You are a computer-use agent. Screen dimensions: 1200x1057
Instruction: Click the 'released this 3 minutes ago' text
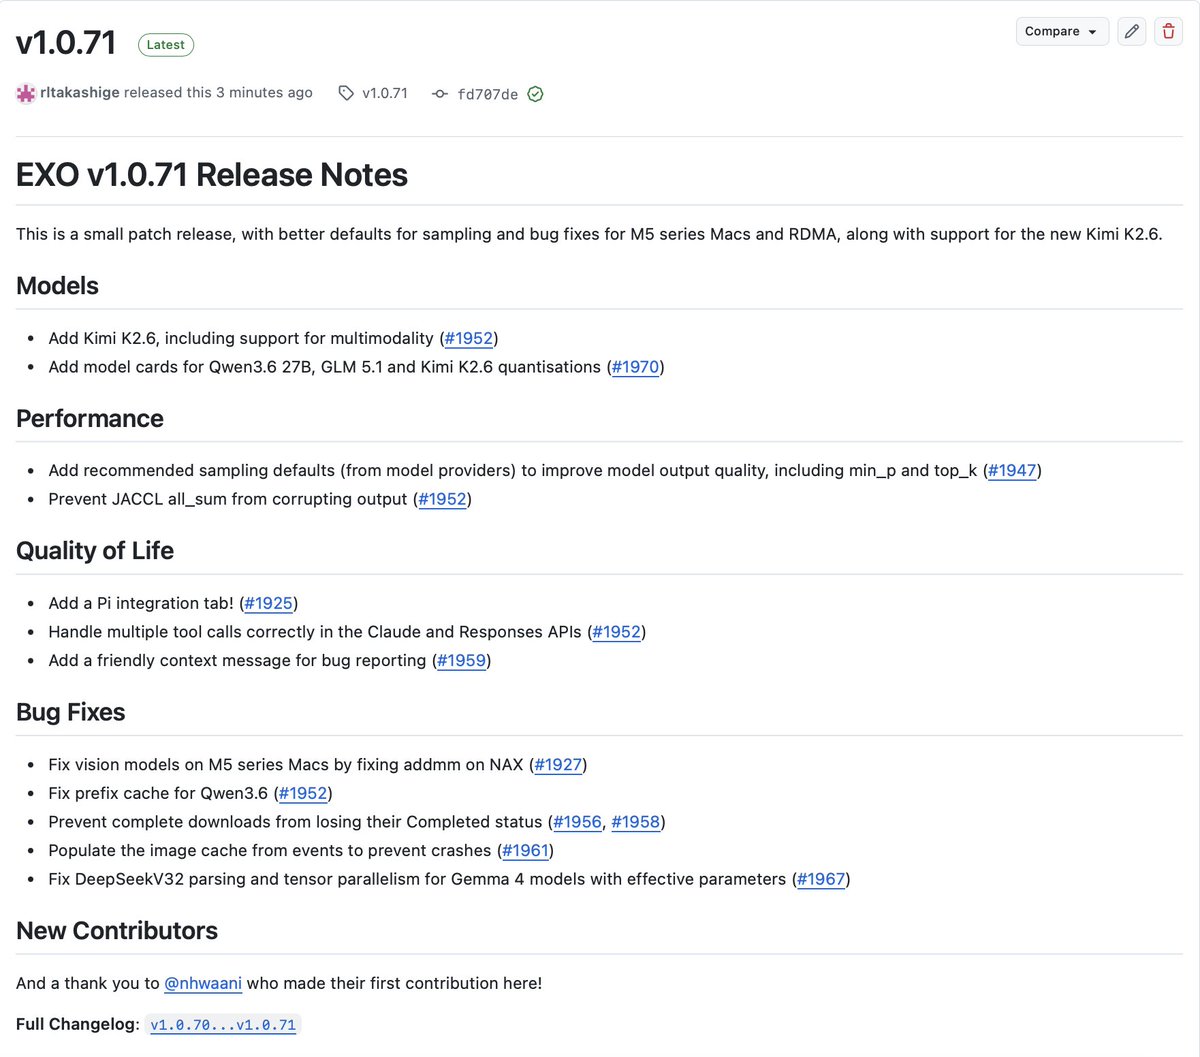(x=218, y=92)
